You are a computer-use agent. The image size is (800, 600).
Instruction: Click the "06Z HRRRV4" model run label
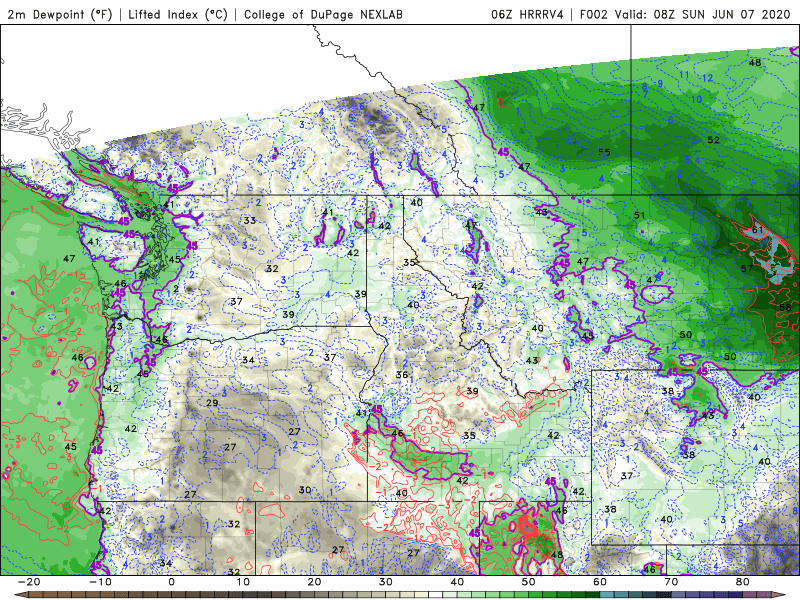pyautogui.click(x=527, y=14)
